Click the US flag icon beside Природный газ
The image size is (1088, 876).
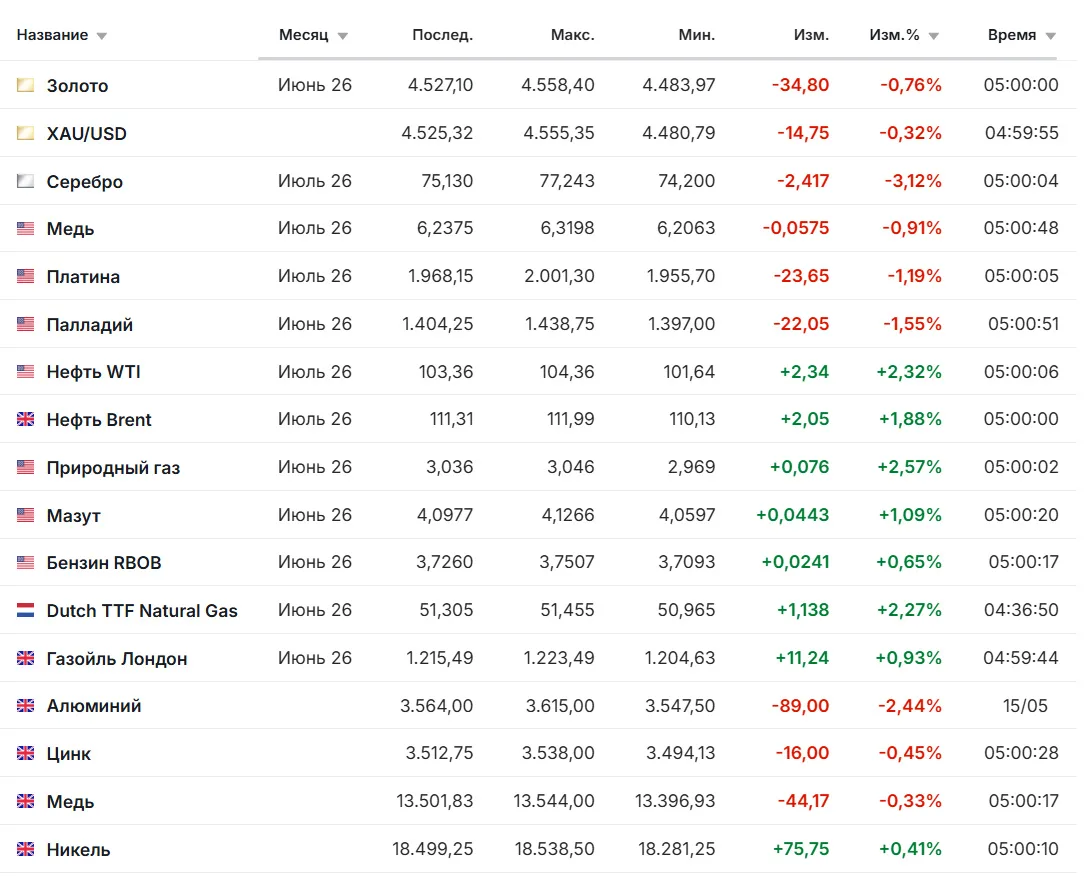pos(26,467)
